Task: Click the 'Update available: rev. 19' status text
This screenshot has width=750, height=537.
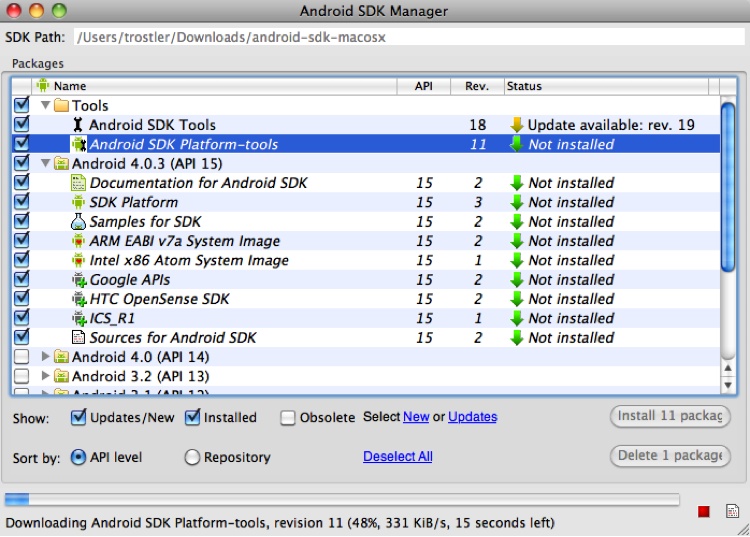Action: pyautogui.click(x=611, y=125)
